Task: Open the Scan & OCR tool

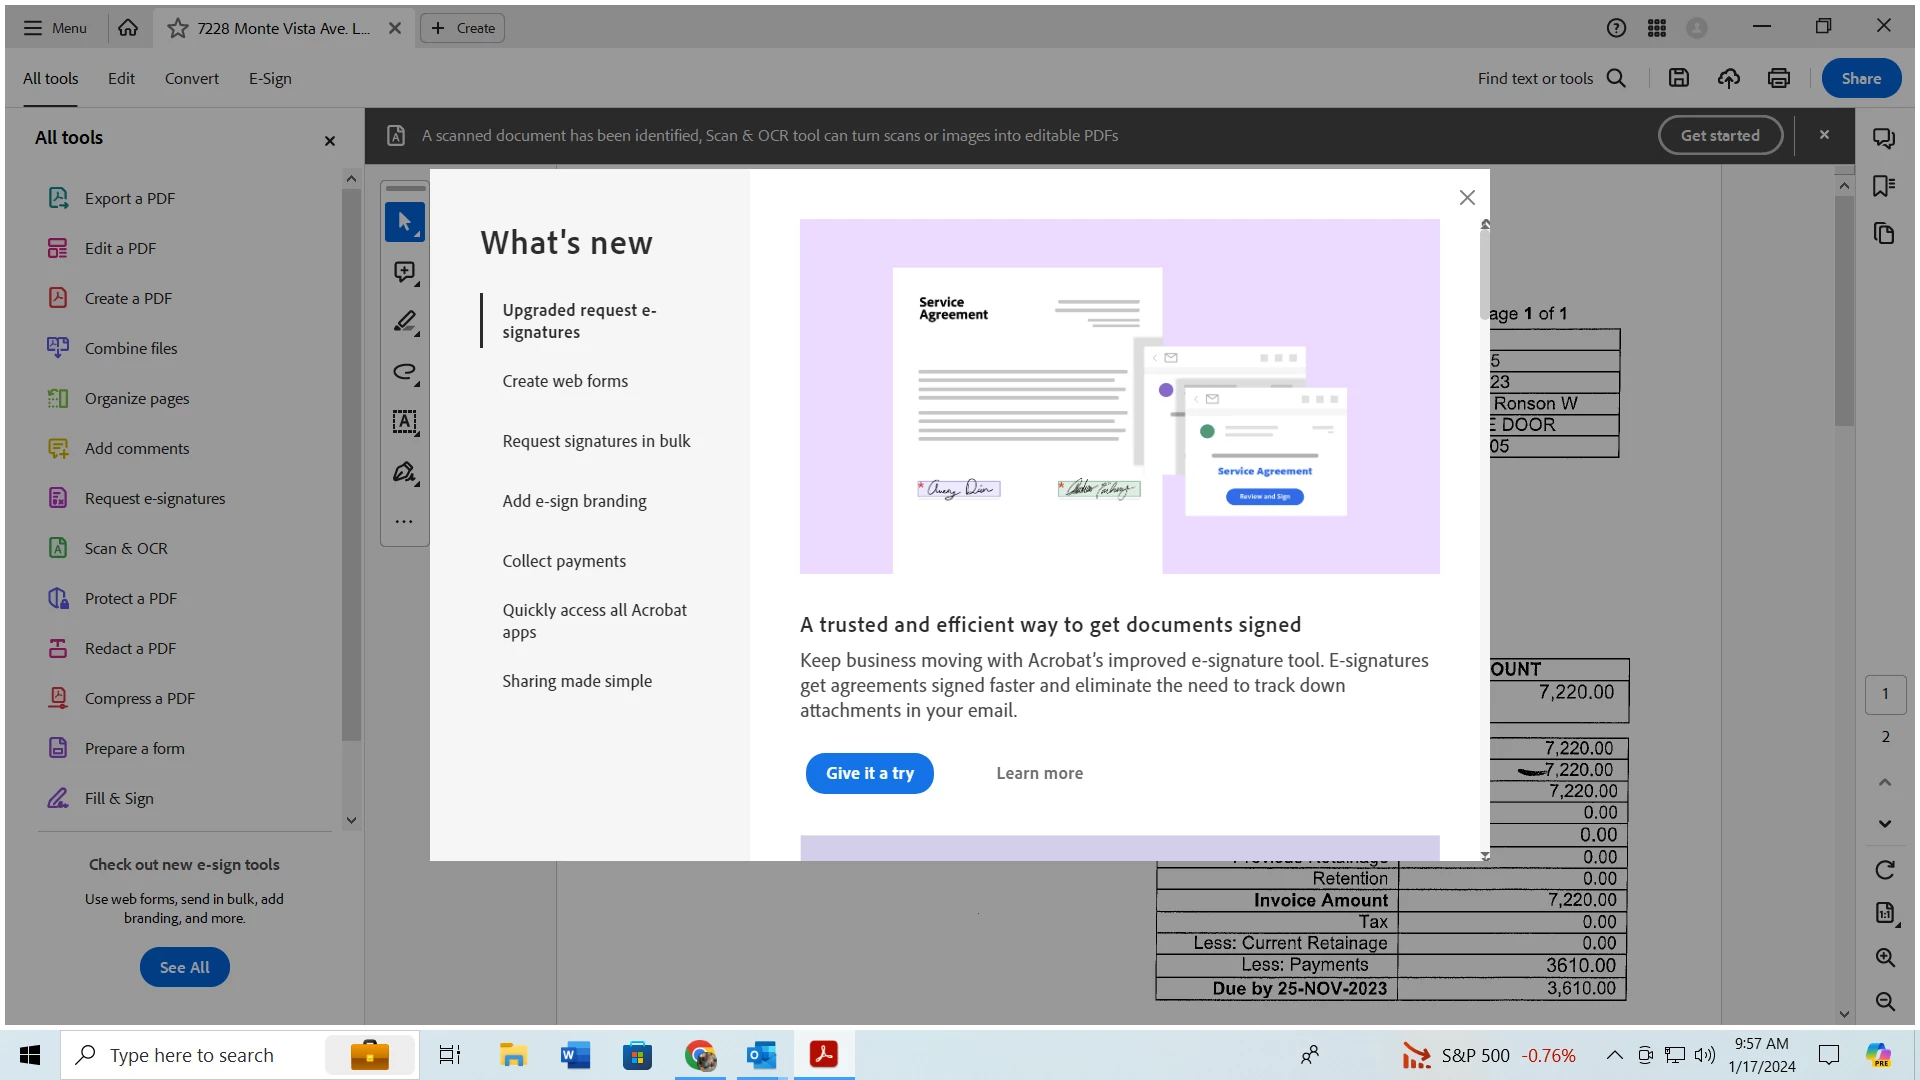Action: pos(126,548)
